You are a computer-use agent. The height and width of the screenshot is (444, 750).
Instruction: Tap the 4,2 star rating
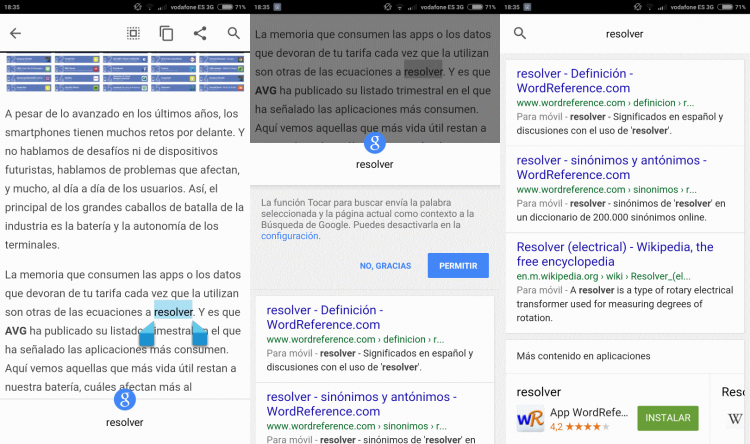coord(580,426)
